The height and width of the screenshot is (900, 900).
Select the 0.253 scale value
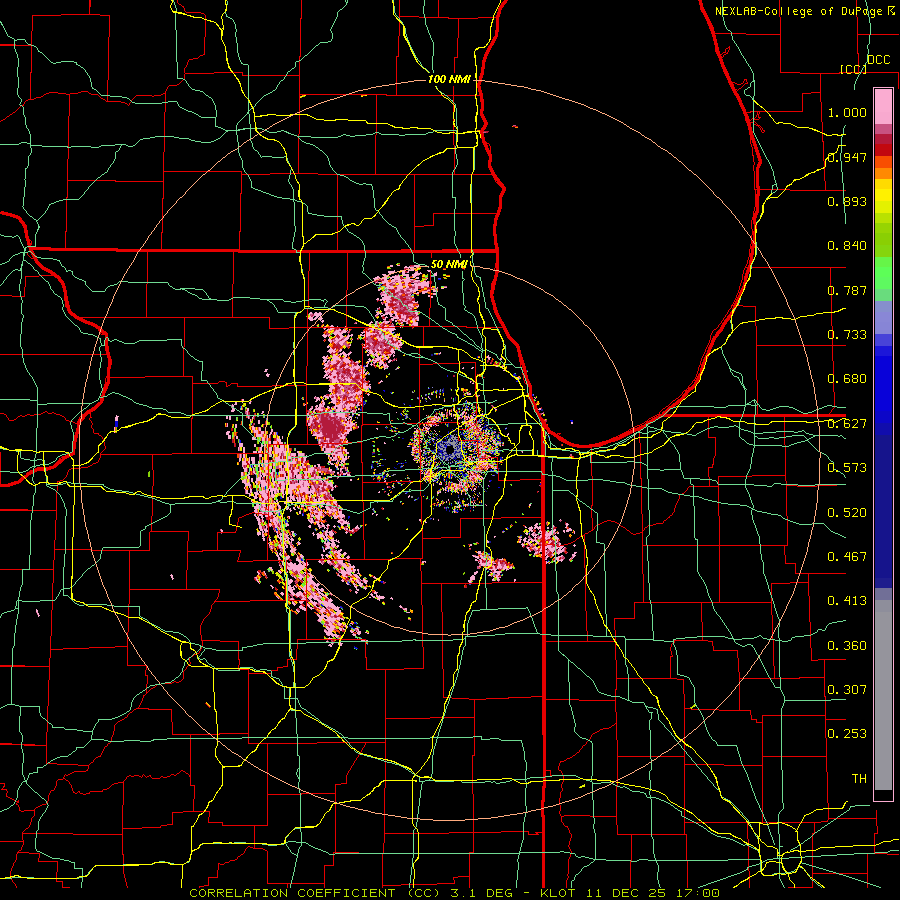[847, 734]
